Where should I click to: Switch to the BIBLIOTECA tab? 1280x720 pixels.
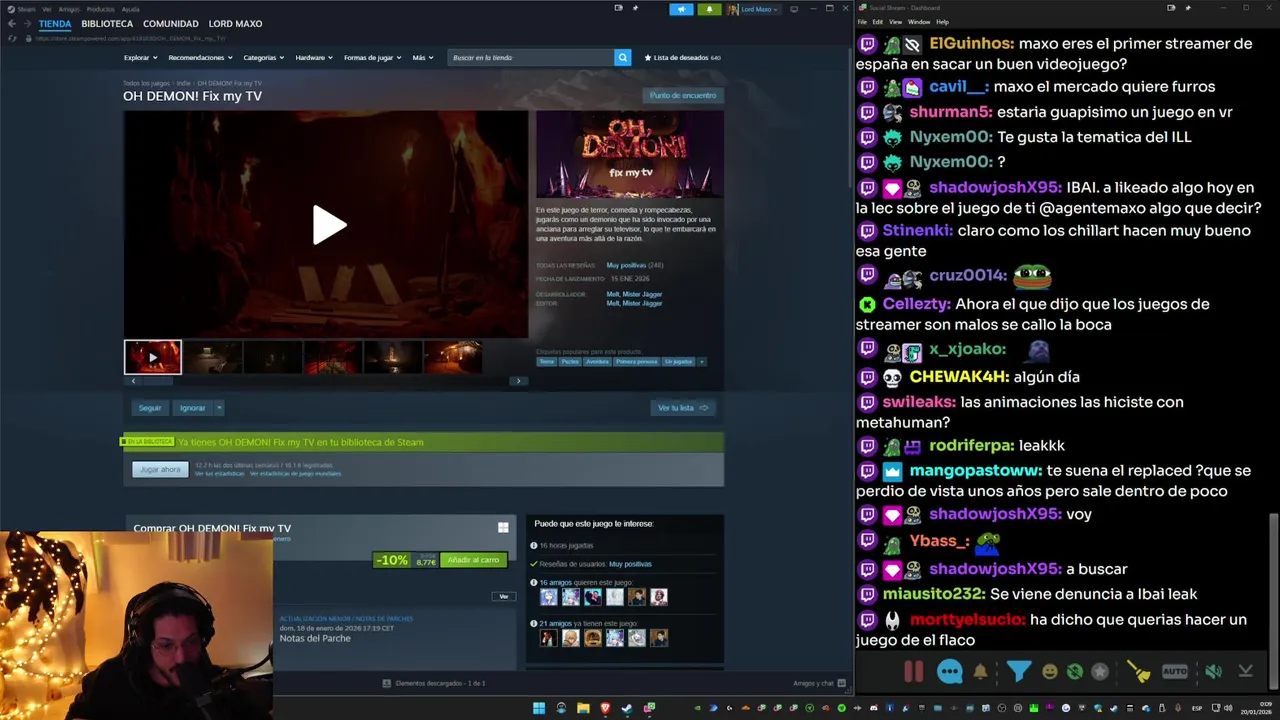pyautogui.click(x=107, y=24)
